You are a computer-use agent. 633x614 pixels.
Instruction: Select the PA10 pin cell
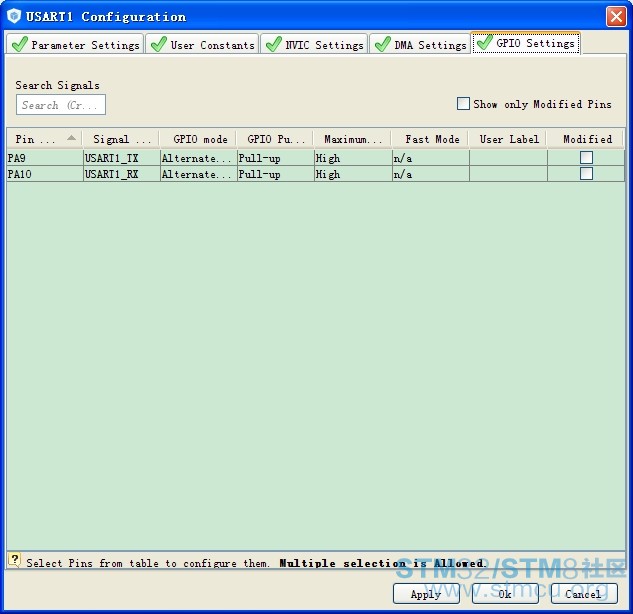[x=44, y=174]
